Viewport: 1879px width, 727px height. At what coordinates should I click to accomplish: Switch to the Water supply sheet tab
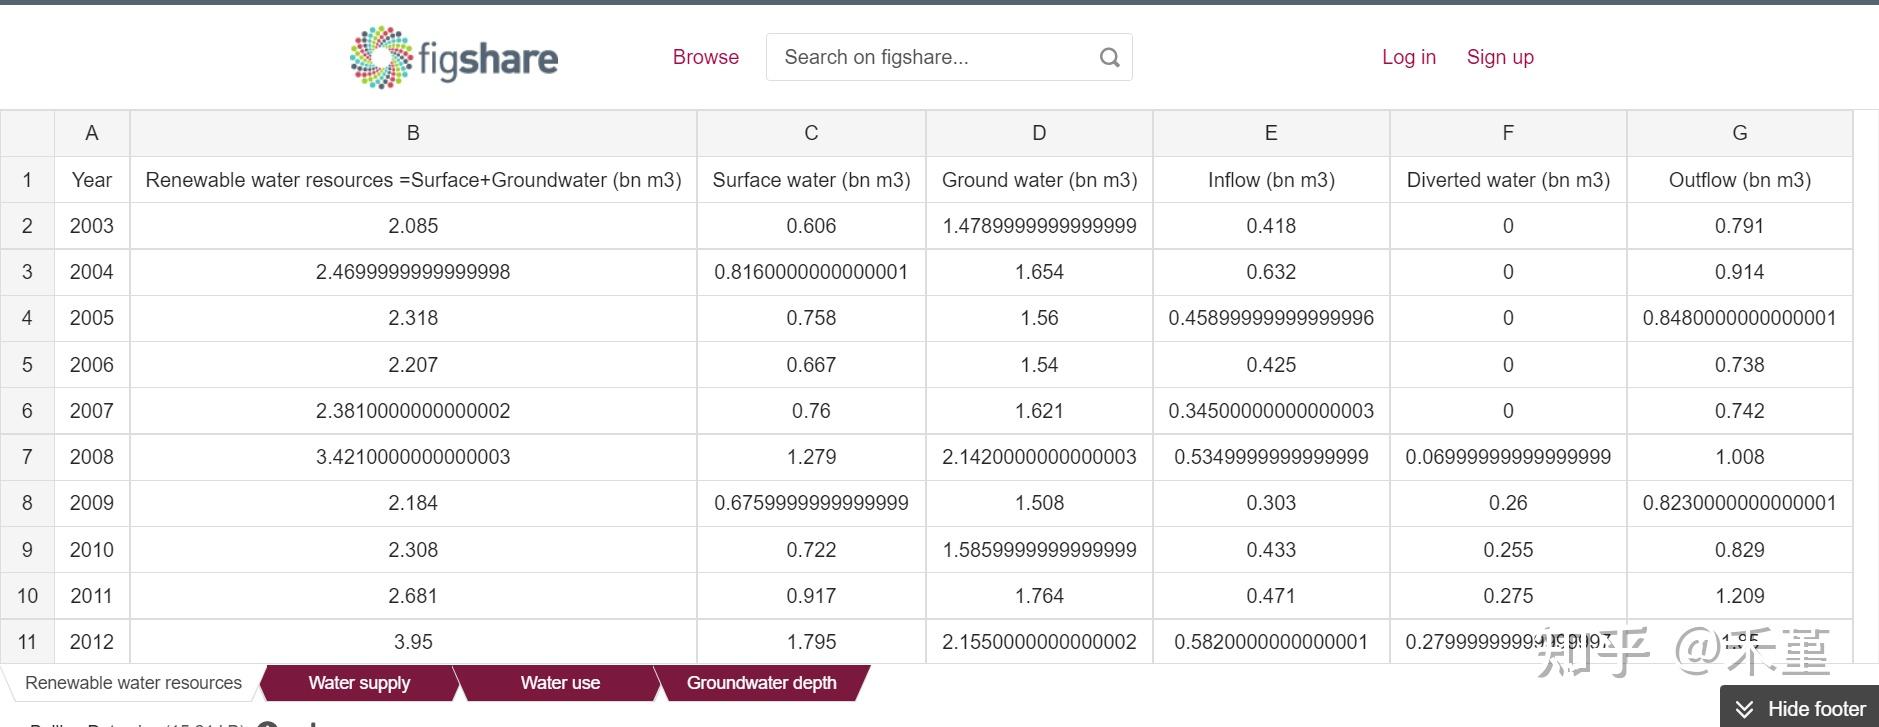pos(359,683)
